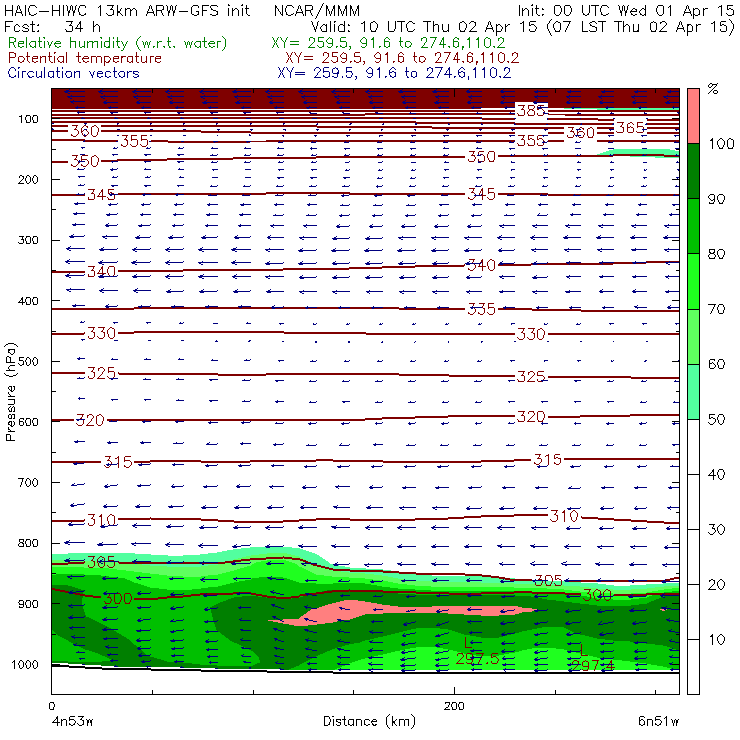Click the 700 hPa pressure tick label

point(28,482)
